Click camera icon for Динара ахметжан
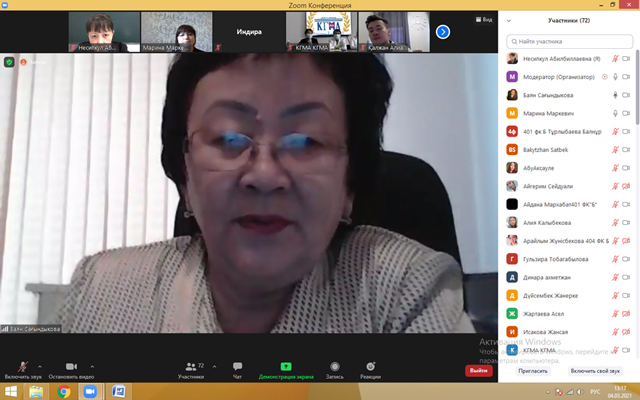Image resolution: width=640 pixels, height=400 pixels. 626,277
